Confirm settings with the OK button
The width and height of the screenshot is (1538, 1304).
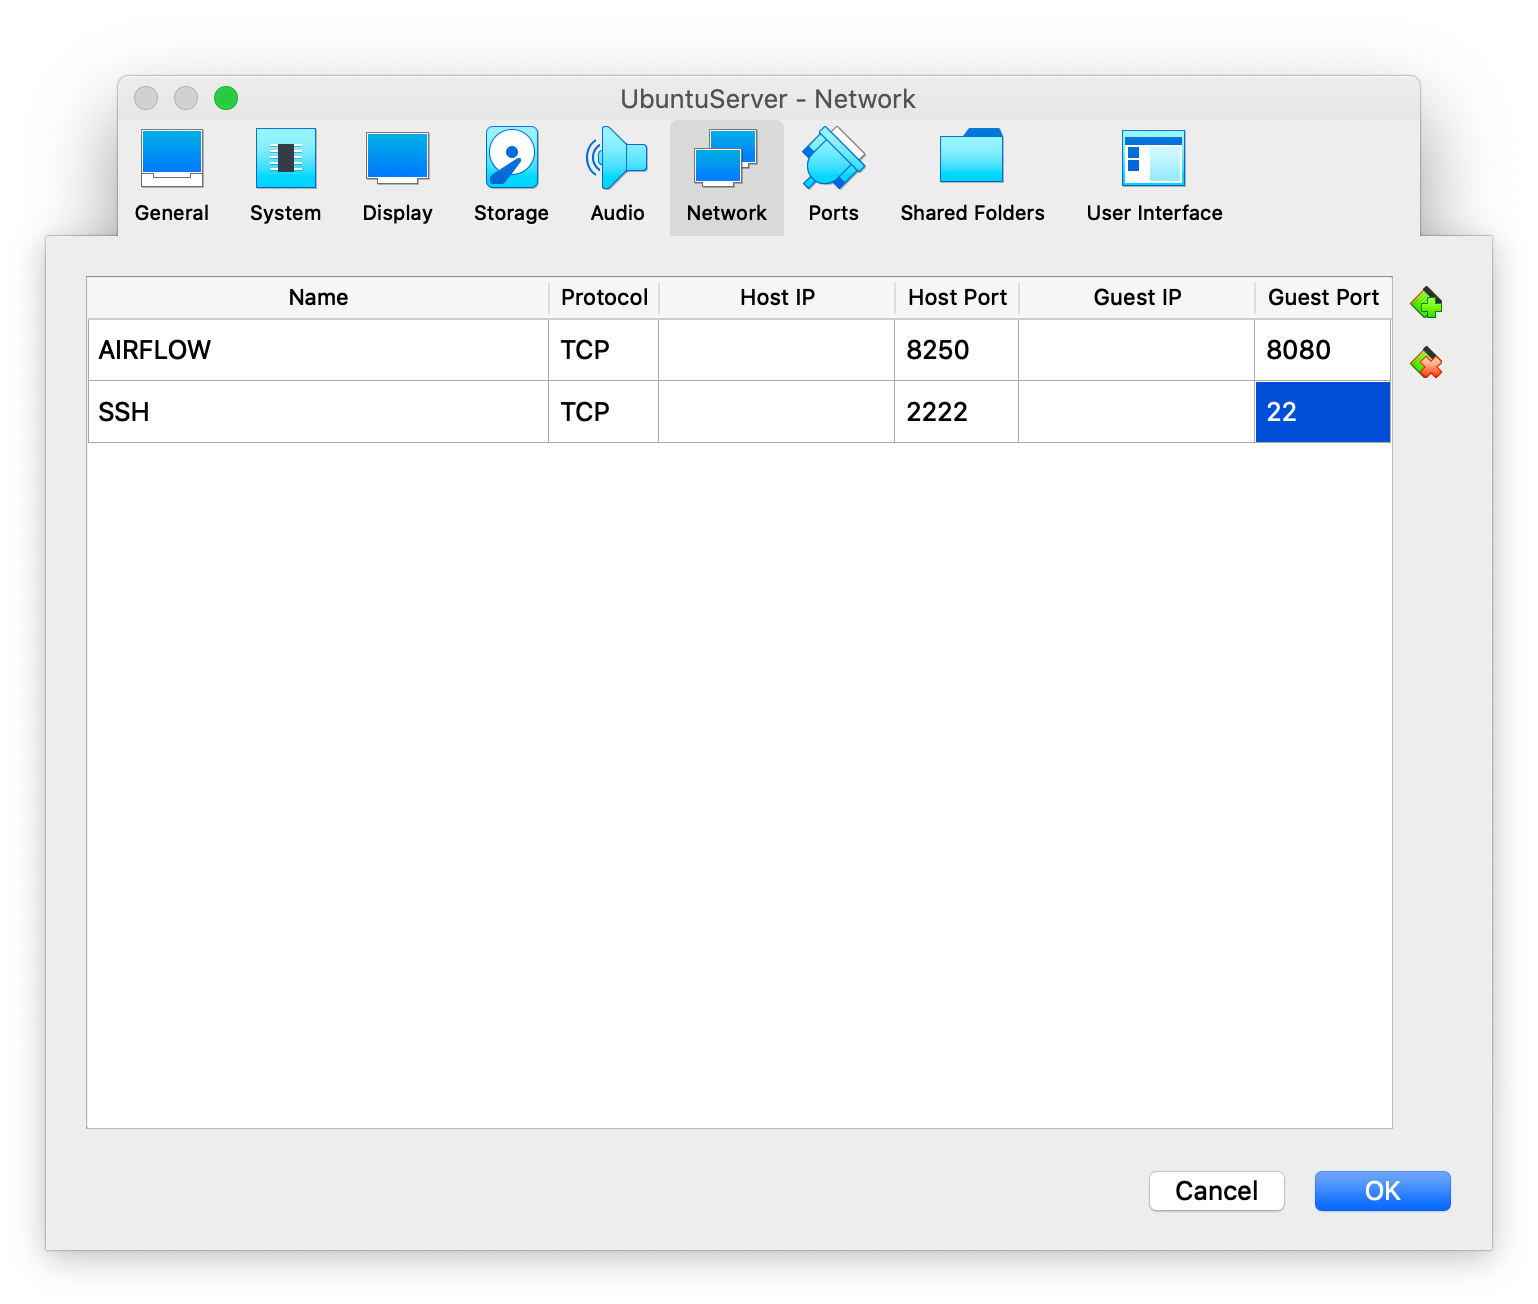[x=1382, y=1191]
